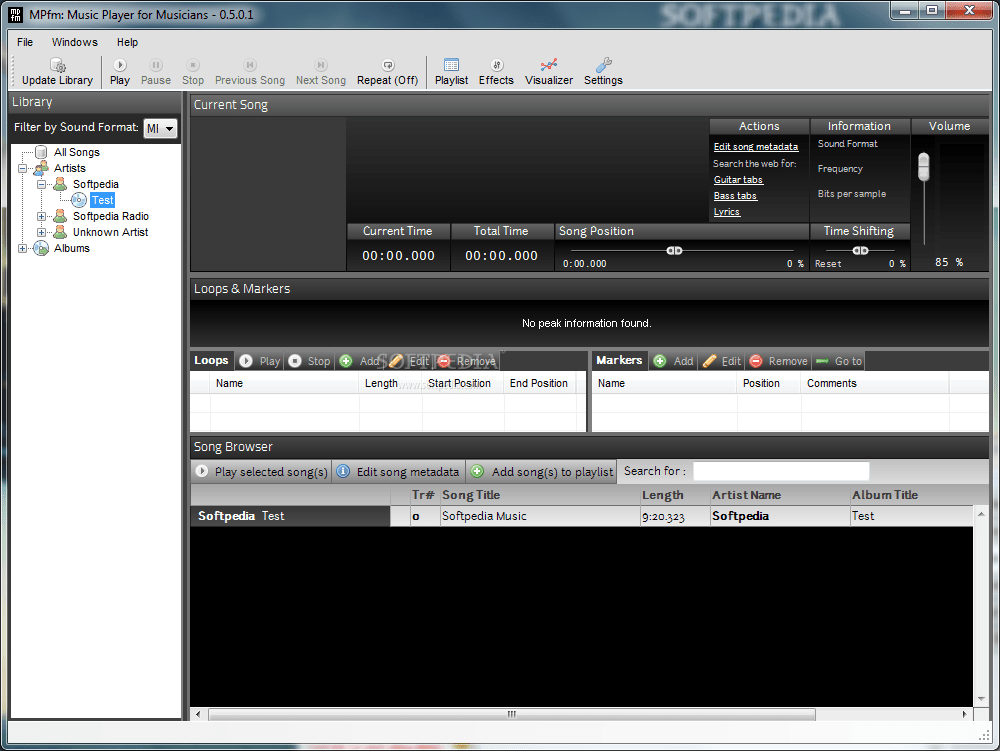Search the web for Bass tabs
Screen dimensions: 1000x751
tap(735, 196)
